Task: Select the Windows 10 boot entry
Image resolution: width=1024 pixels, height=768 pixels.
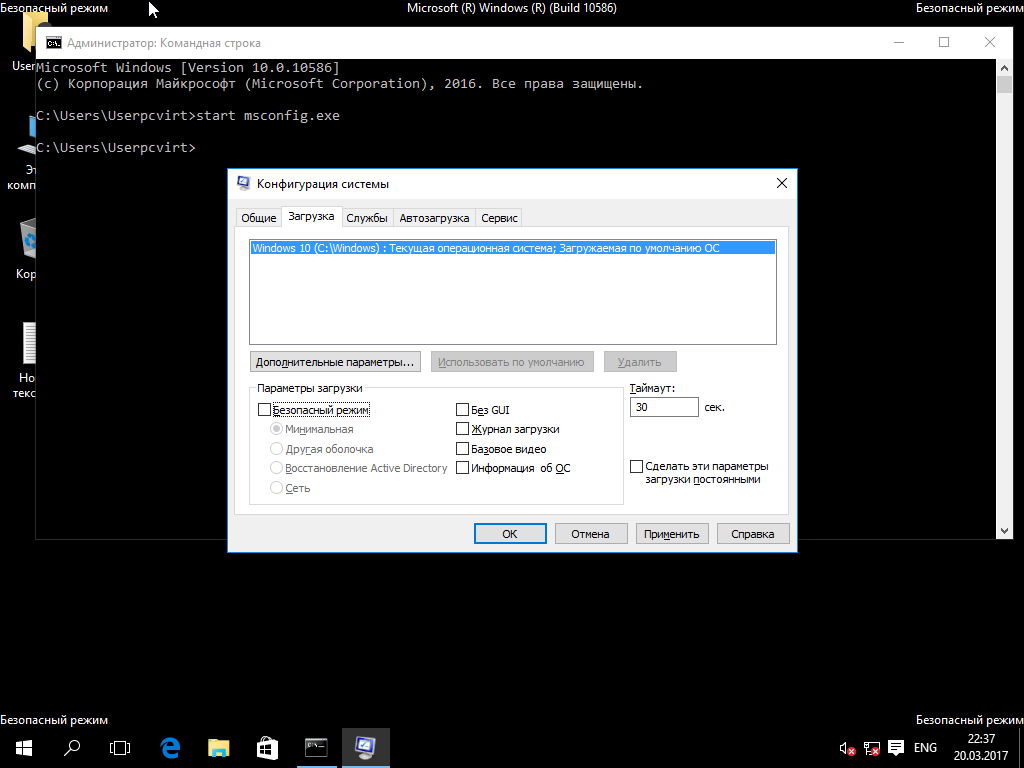Action: coord(513,248)
